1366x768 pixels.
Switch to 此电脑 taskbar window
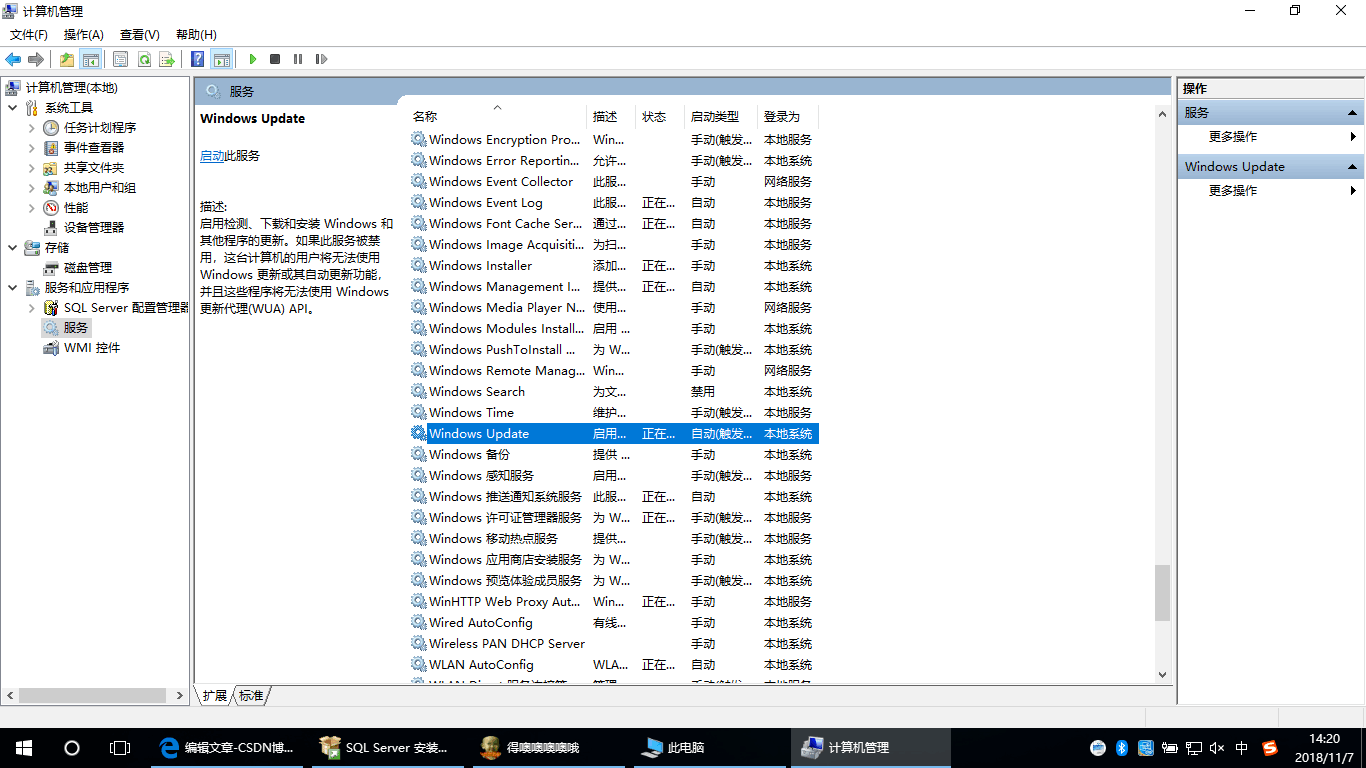[711, 748]
